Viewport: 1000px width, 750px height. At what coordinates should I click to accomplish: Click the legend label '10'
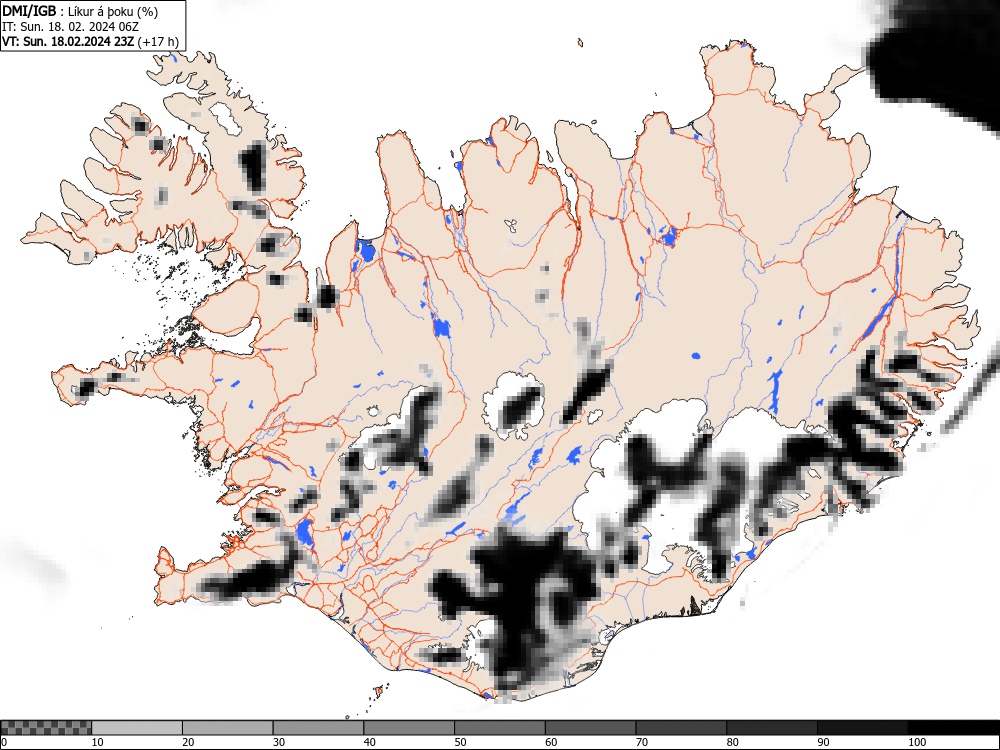(x=98, y=742)
